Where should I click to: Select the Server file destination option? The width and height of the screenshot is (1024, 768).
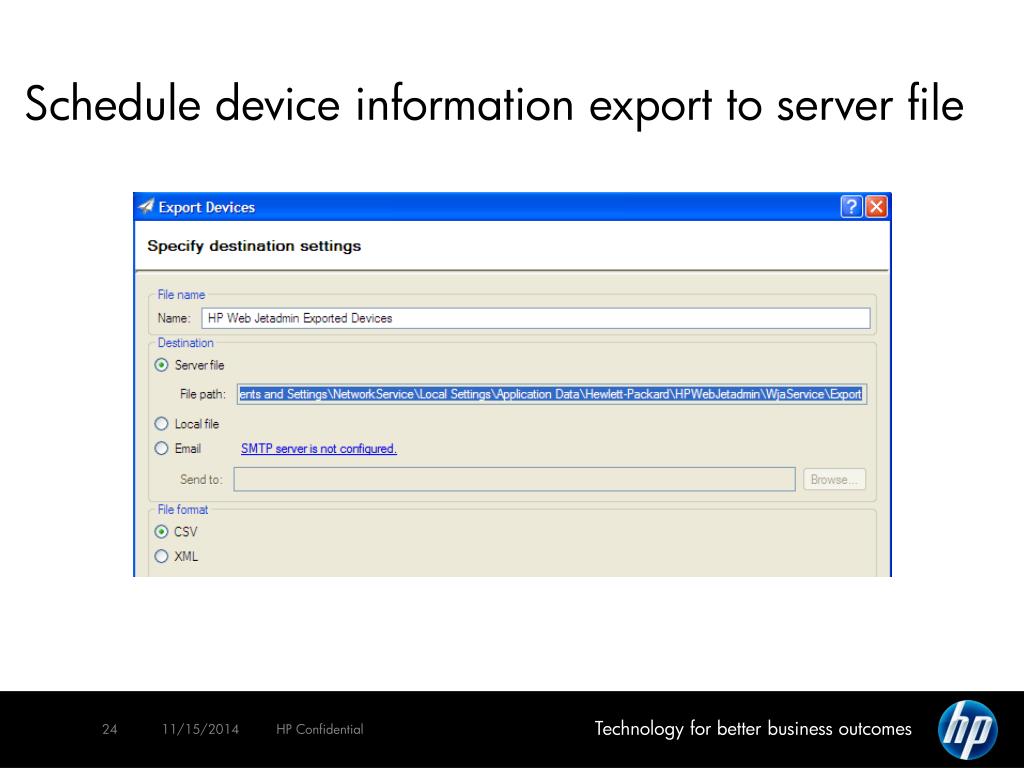coord(161,365)
